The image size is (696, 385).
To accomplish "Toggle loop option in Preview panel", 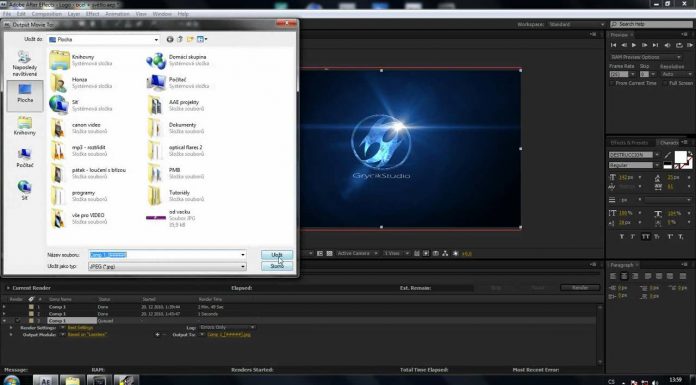I will click(x=679, y=45).
